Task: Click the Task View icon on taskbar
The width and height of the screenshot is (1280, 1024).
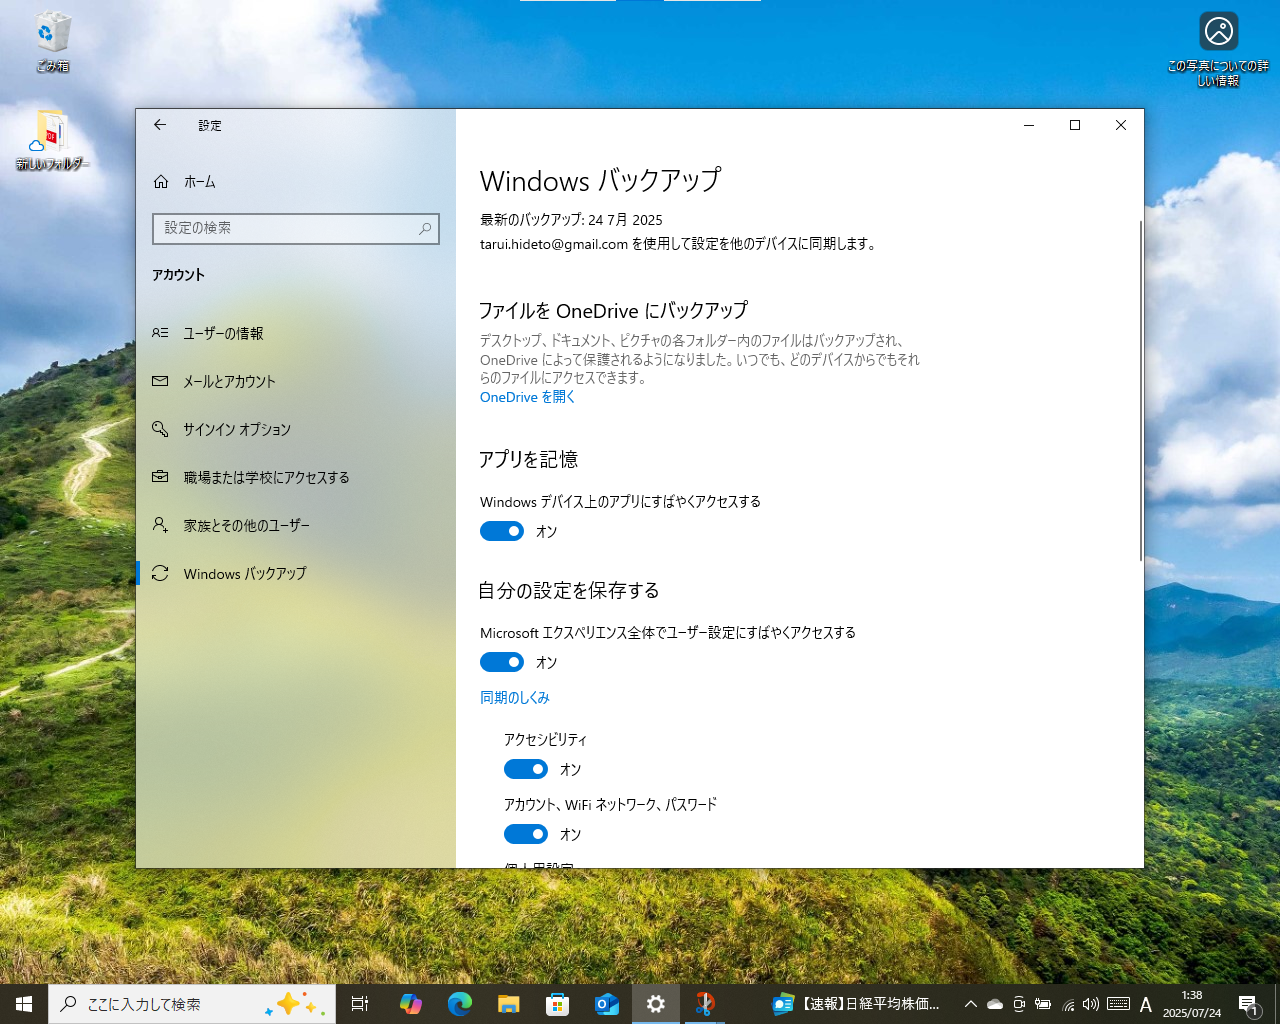Action: point(360,1004)
